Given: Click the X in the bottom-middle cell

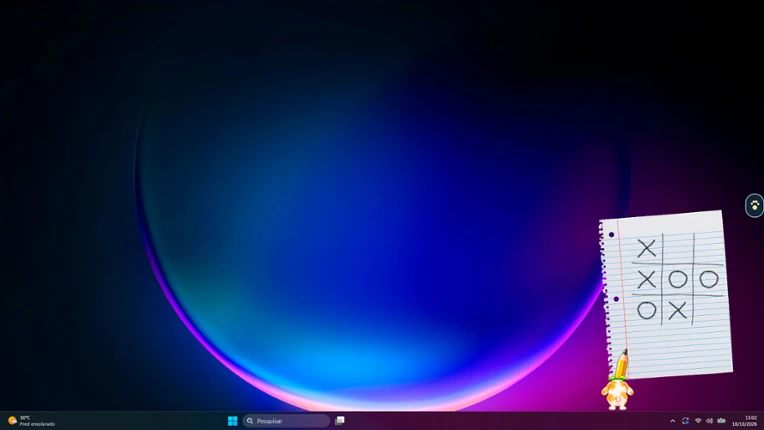Looking at the screenshot, I should pyautogui.click(x=677, y=311).
